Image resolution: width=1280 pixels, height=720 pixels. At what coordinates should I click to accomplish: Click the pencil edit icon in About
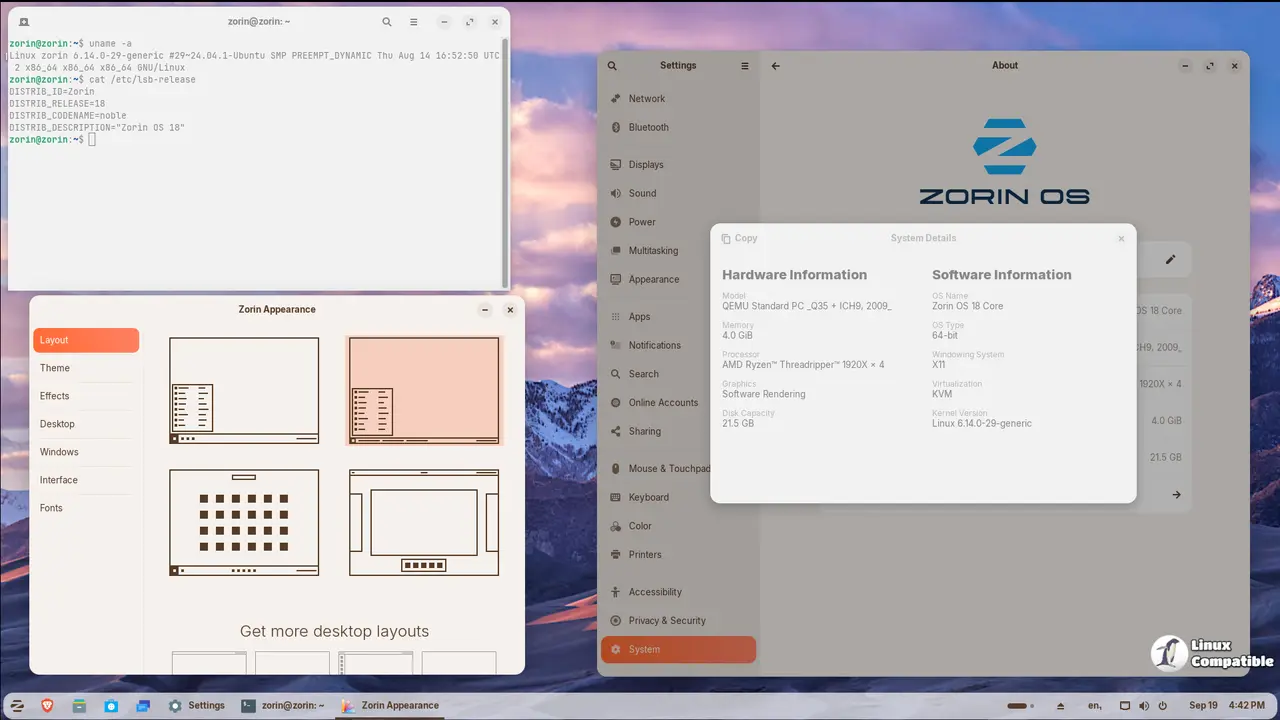(1170, 260)
